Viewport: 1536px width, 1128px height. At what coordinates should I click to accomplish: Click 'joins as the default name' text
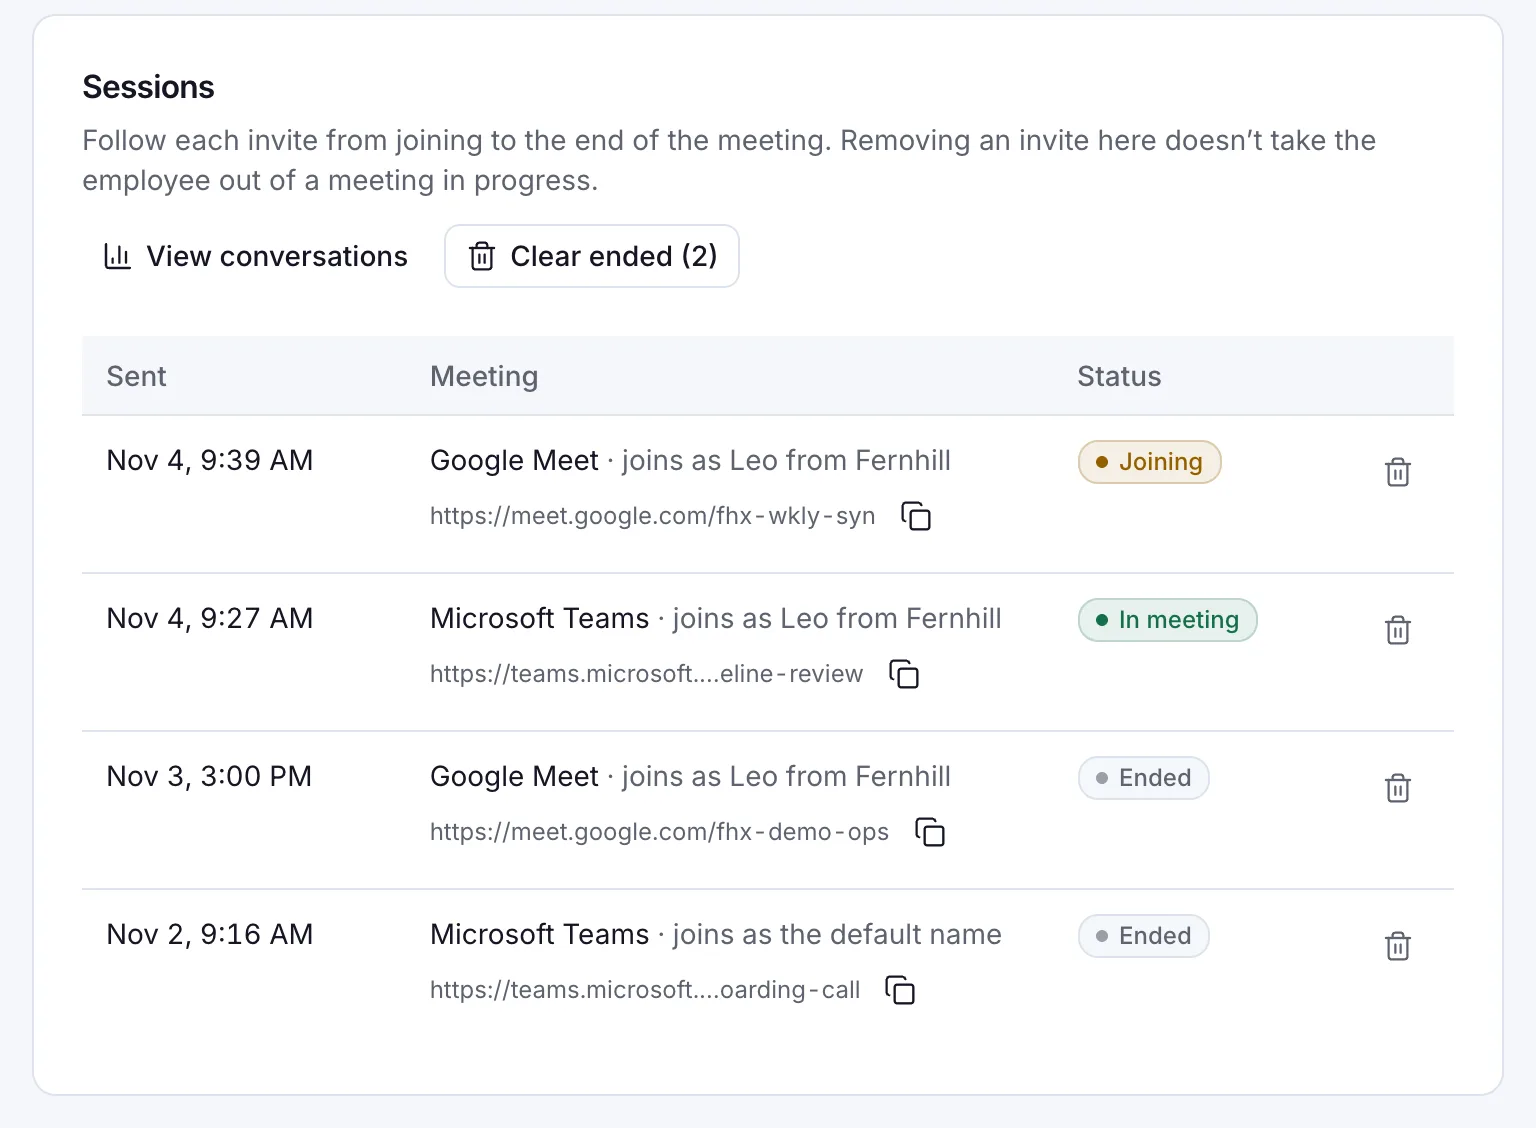[837, 934]
